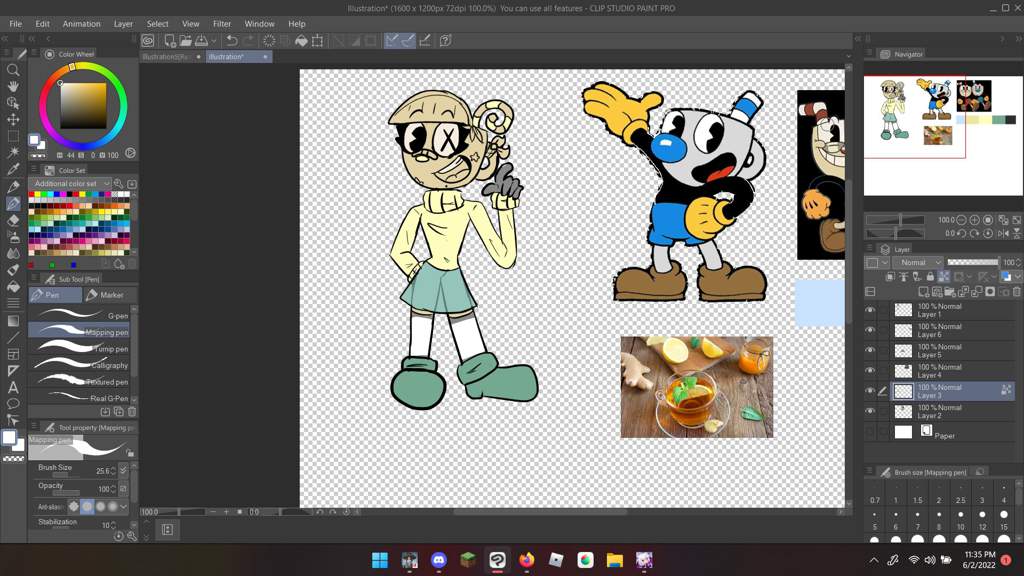This screenshot has height=576, width=1024.
Task: Duplicate sub tool icon below pen list
Action: tap(119, 411)
